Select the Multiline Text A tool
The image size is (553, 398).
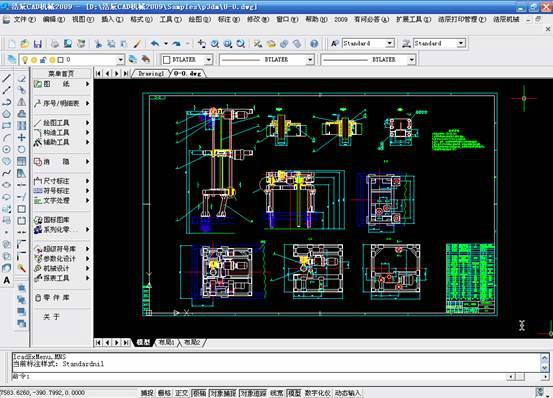click(x=6, y=281)
